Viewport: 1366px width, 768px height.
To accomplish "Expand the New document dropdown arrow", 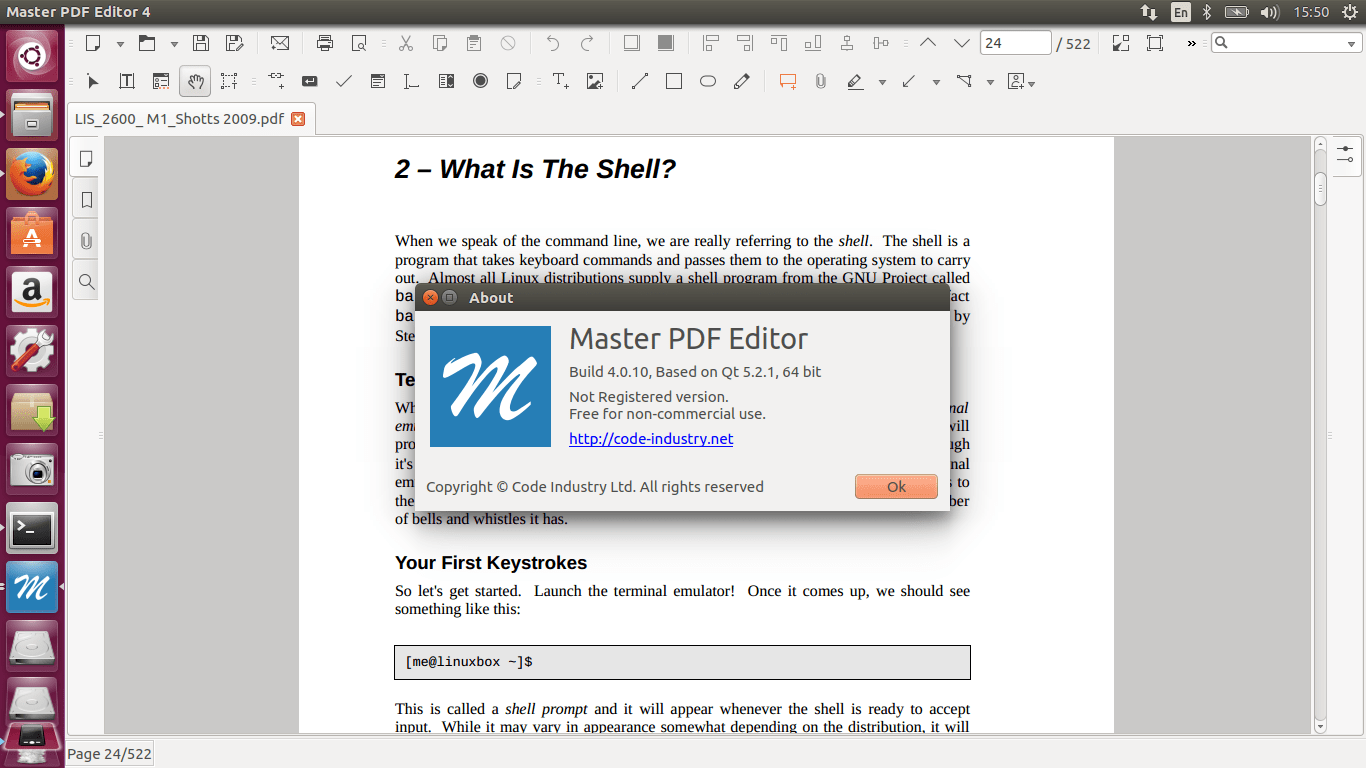I will 120,44.
